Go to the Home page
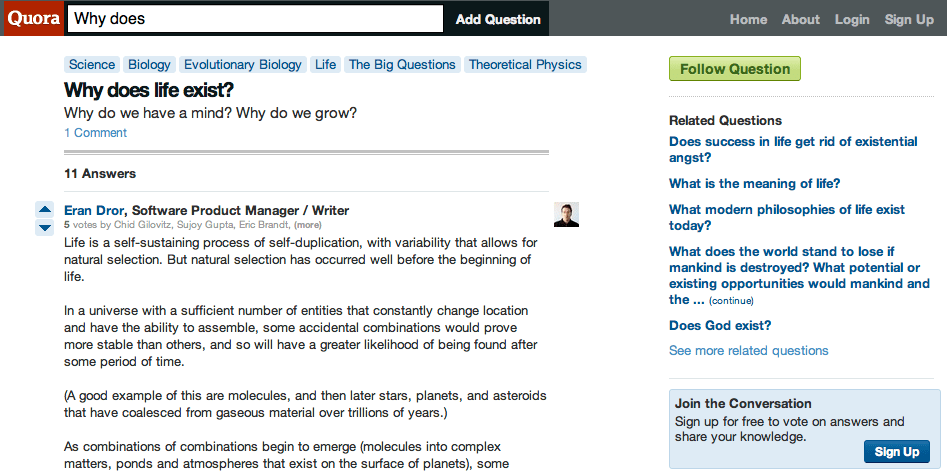The width and height of the screenshot is (947, 472). pos(748,19)
